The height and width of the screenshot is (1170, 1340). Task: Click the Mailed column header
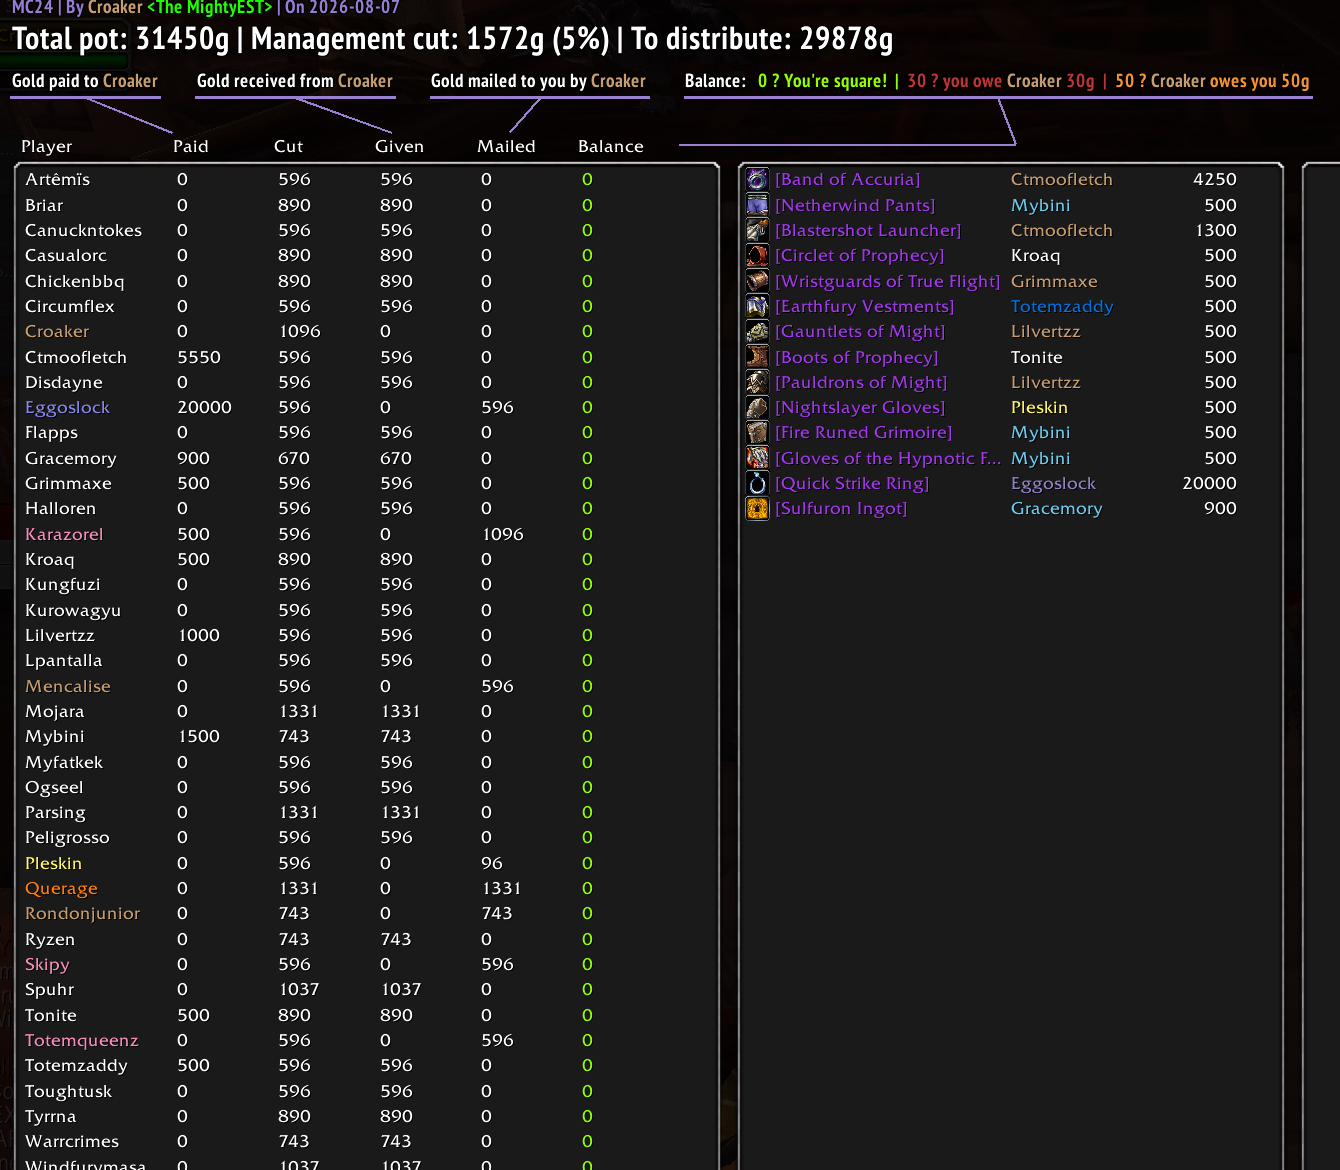point(506,146)
